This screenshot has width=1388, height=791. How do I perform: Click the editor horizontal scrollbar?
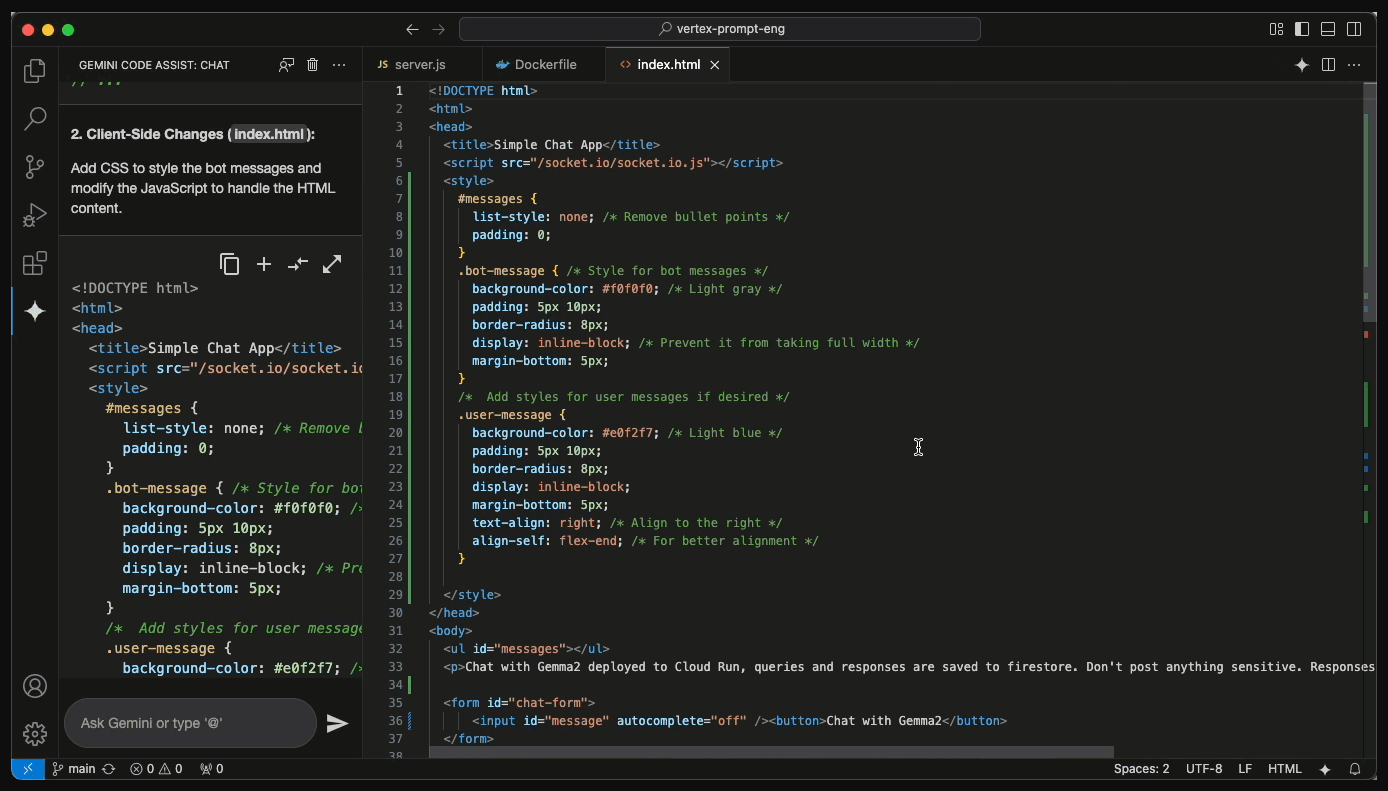pyautogui.click(x=771, y=752)
